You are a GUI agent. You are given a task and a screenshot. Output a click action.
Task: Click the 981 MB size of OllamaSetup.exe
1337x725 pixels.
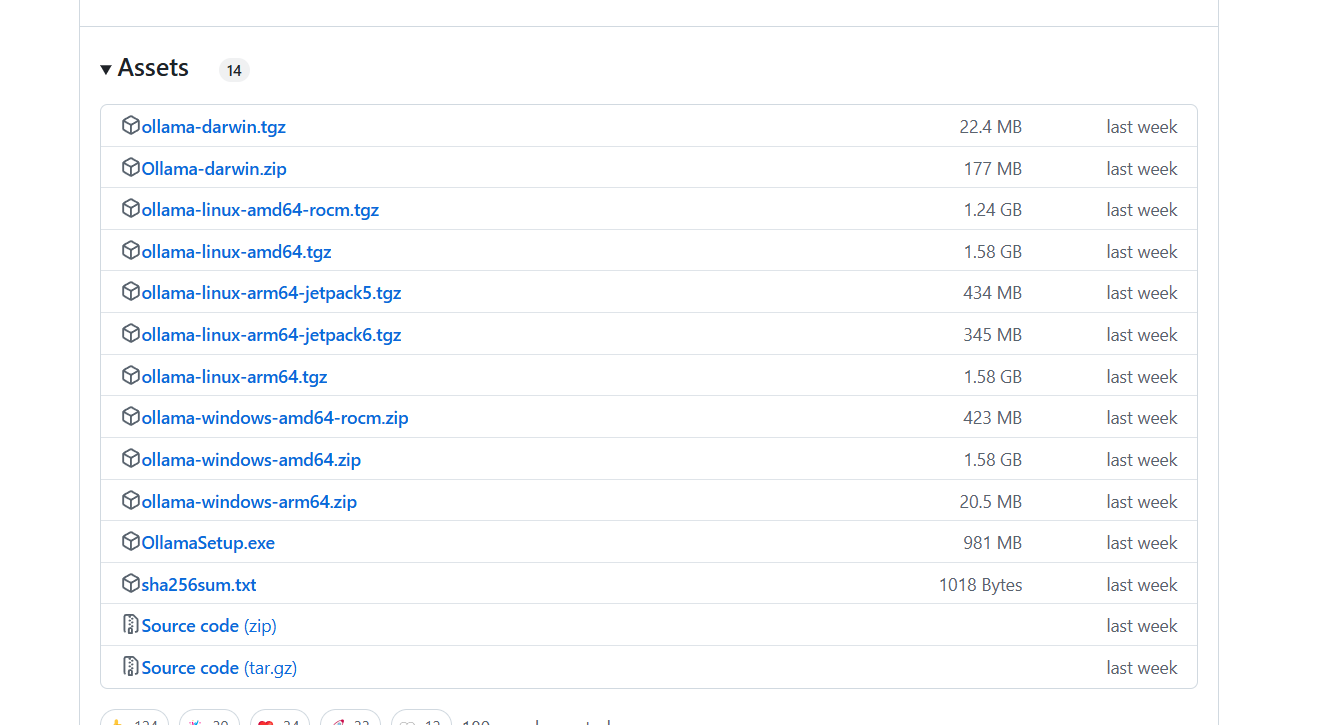[993, 543]
